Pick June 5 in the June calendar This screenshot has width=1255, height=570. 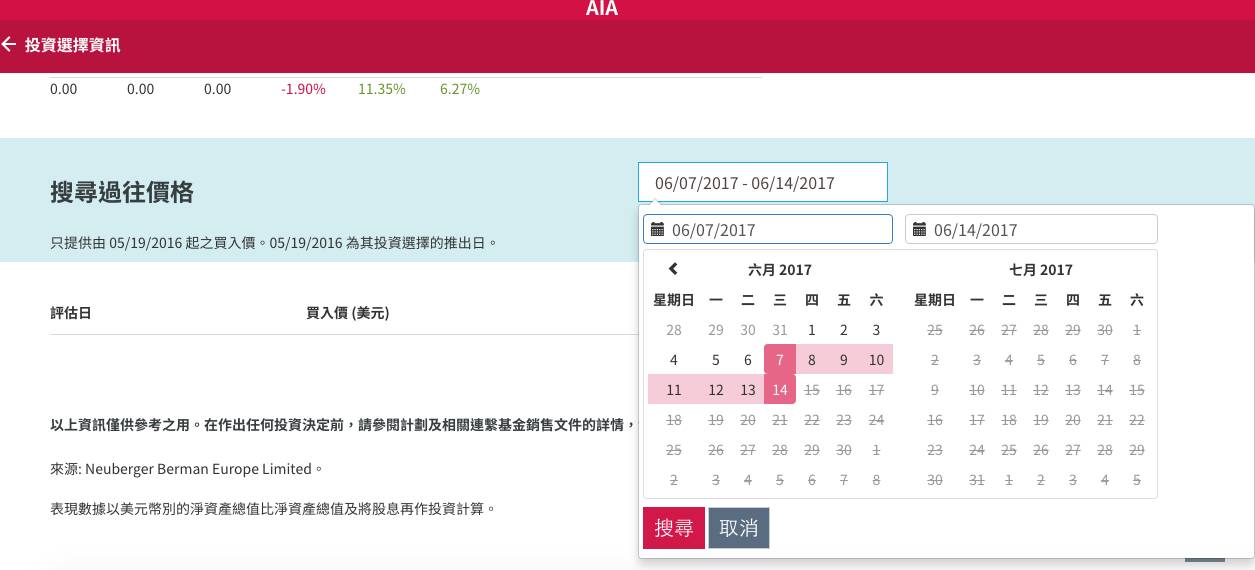[x=716, y=360]
